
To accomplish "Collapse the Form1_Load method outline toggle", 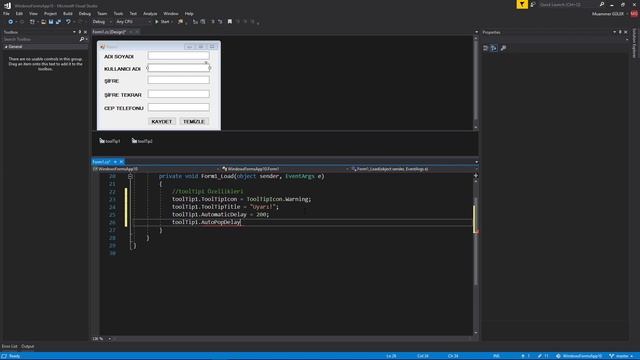I will [x=130, y=176].
